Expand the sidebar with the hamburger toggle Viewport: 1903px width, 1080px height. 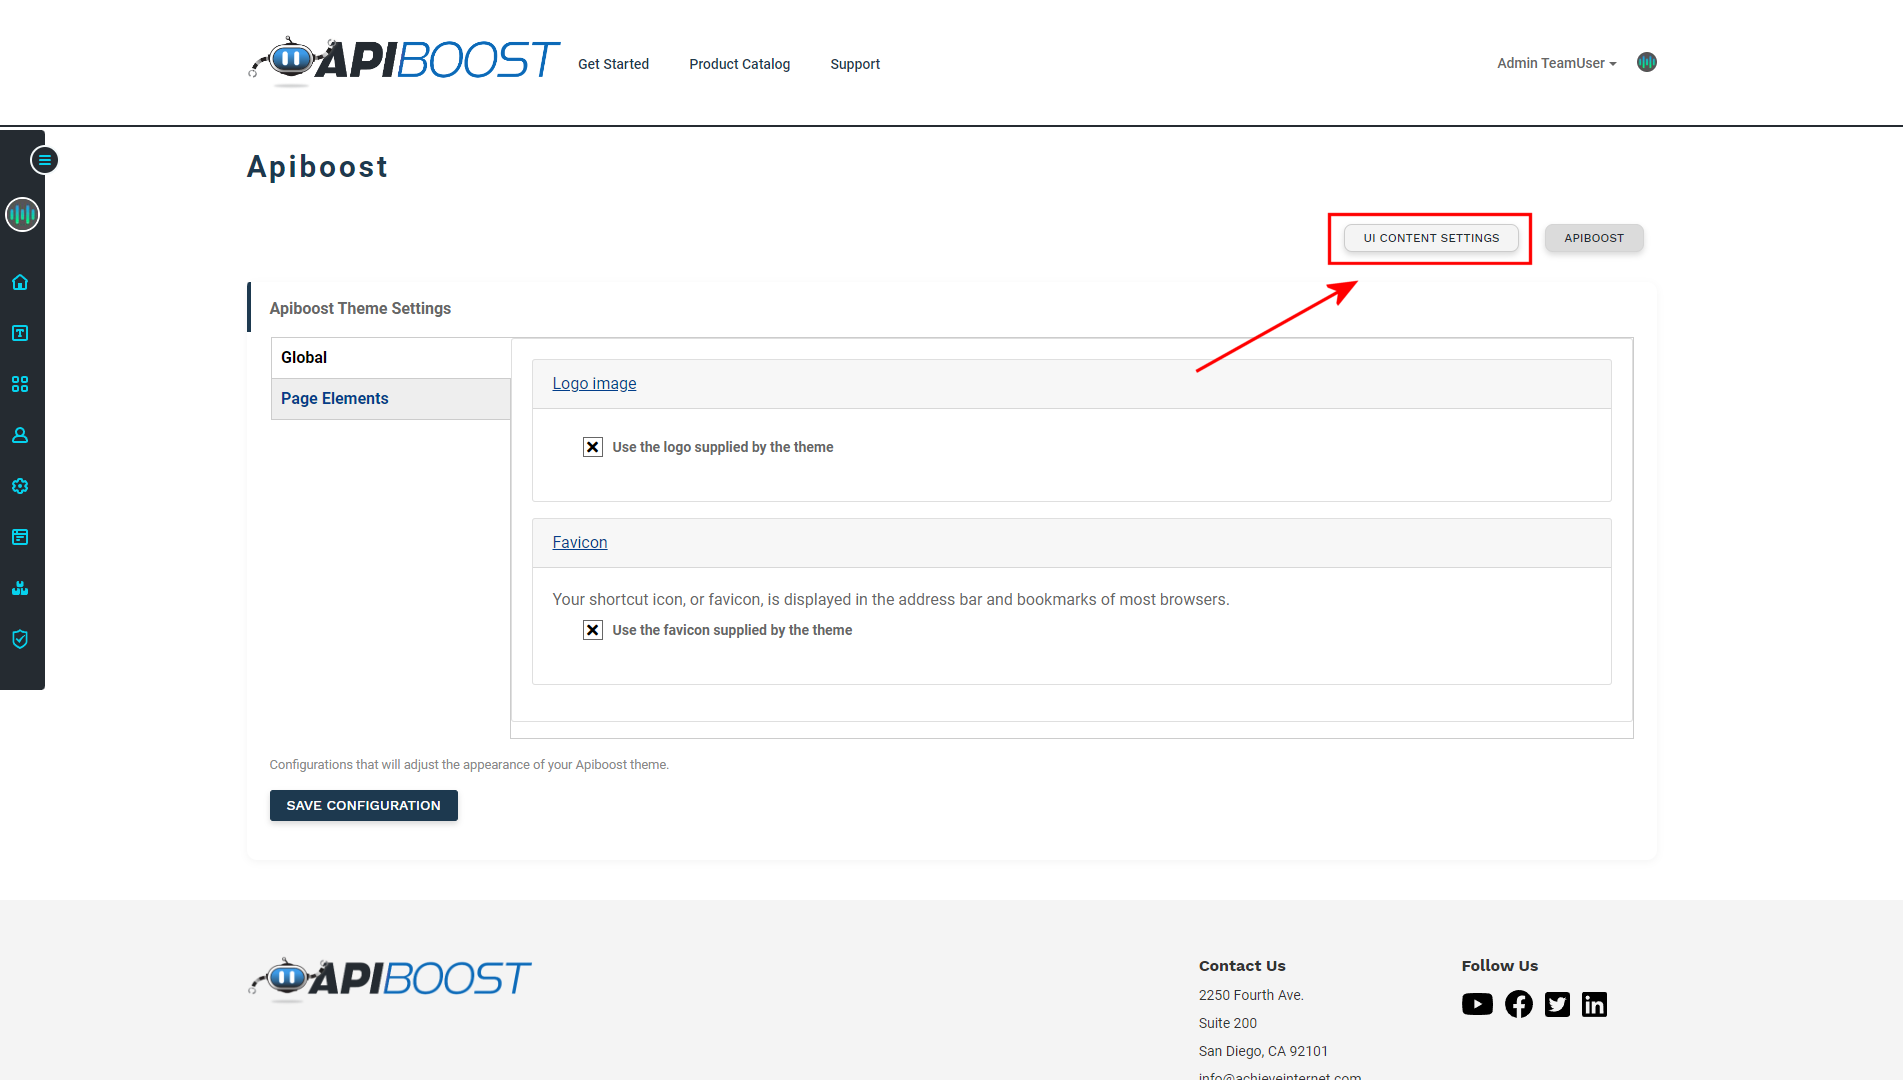click(44, 160)
